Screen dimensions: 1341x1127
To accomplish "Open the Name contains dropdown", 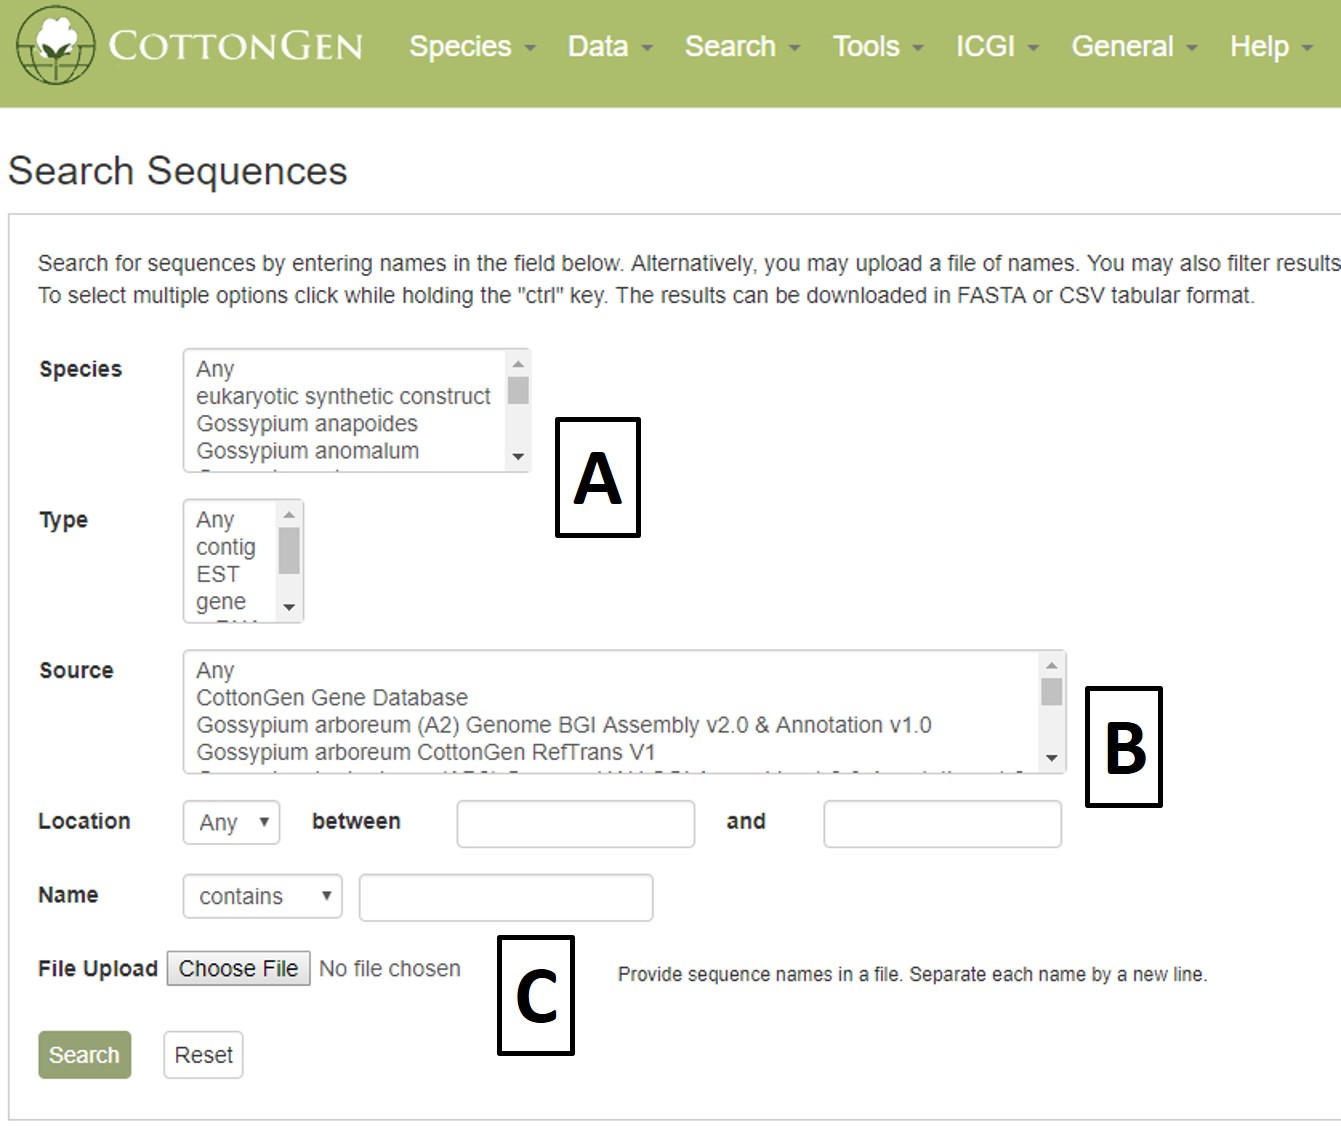I will coord(263,896).
